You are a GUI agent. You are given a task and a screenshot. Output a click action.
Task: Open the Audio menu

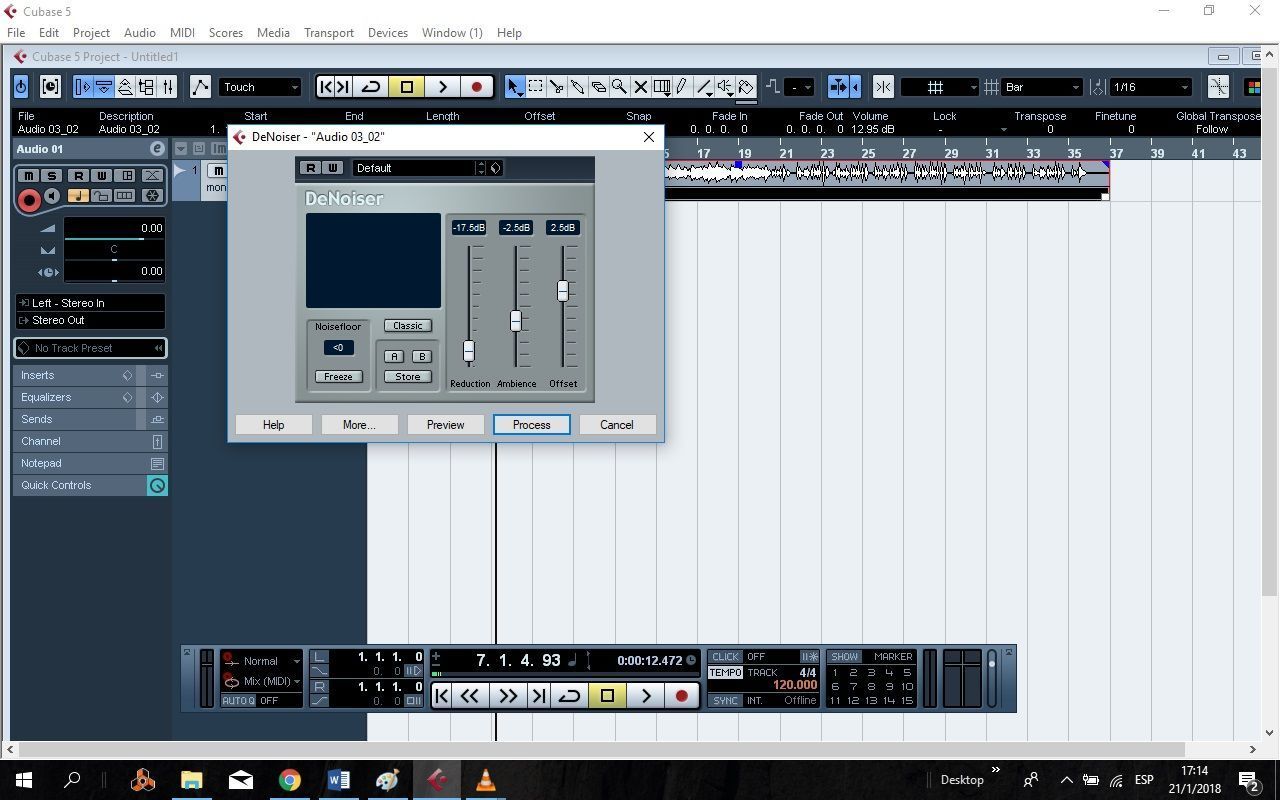(139, 32)
